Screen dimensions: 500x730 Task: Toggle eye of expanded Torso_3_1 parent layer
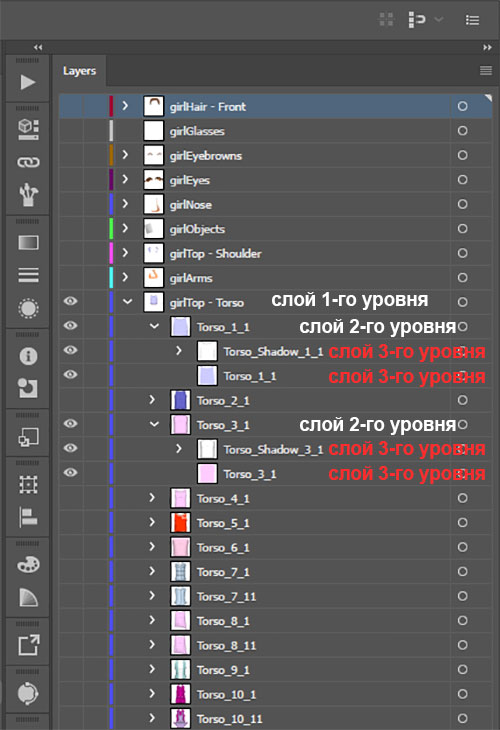click(70, 424)
